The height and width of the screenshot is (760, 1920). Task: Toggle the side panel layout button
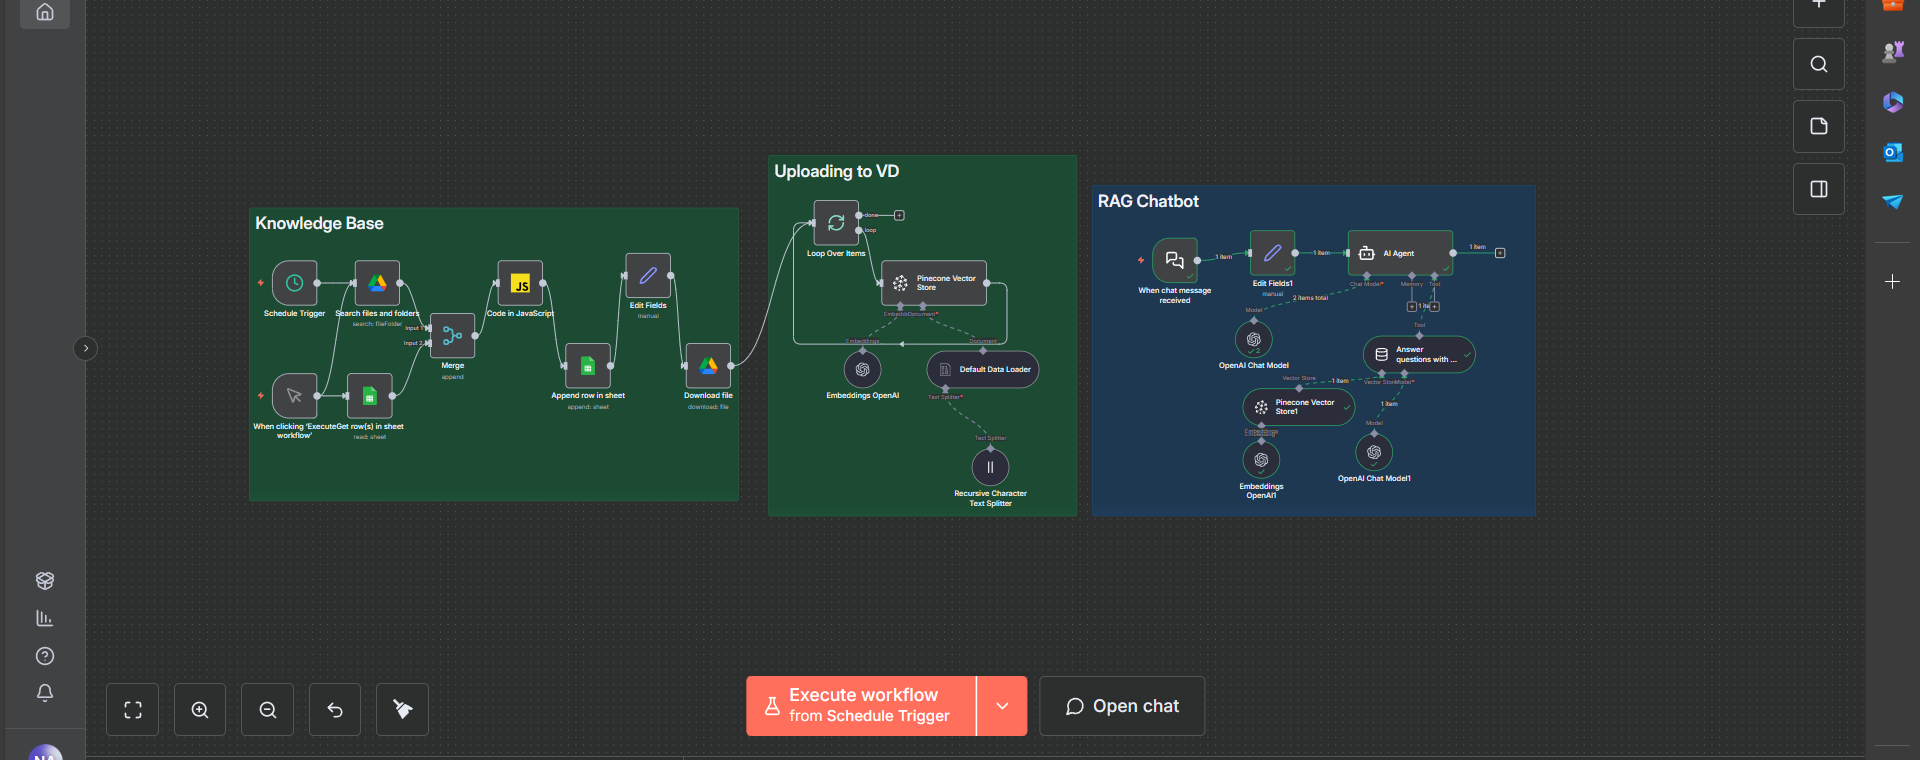[1819, 189]
